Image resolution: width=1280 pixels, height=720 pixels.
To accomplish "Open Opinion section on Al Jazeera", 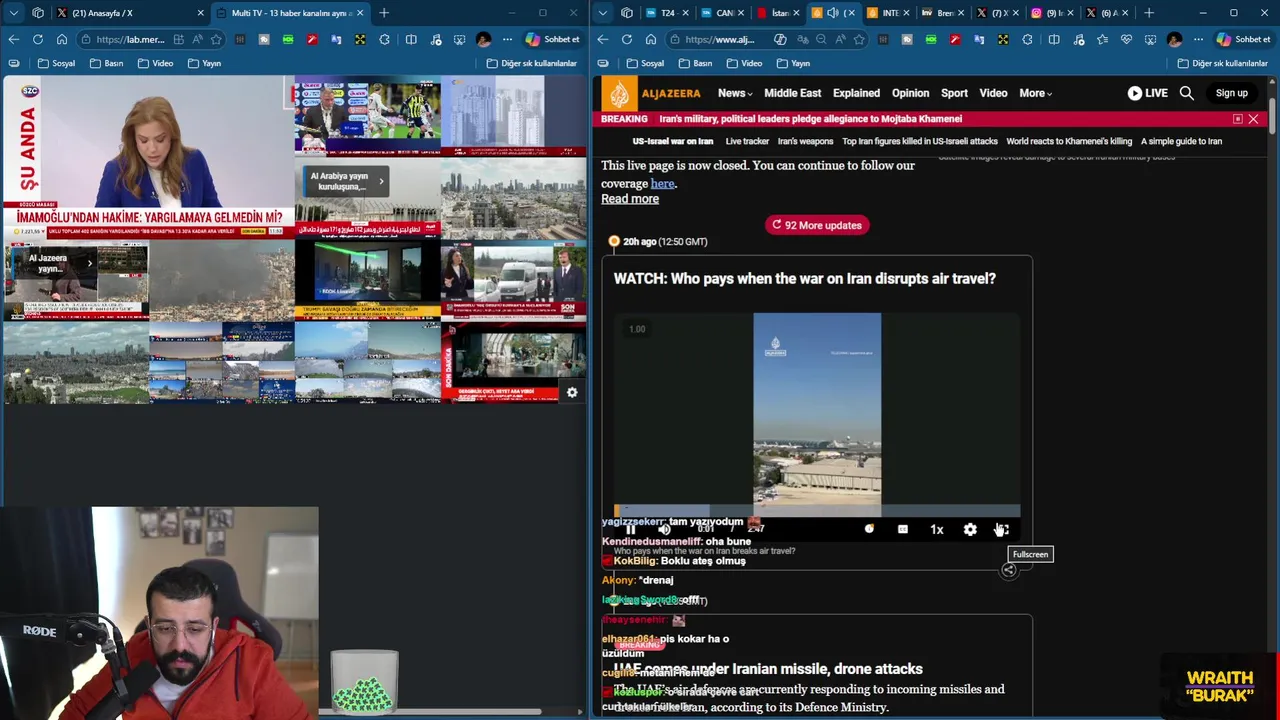I will coord(910,93).
